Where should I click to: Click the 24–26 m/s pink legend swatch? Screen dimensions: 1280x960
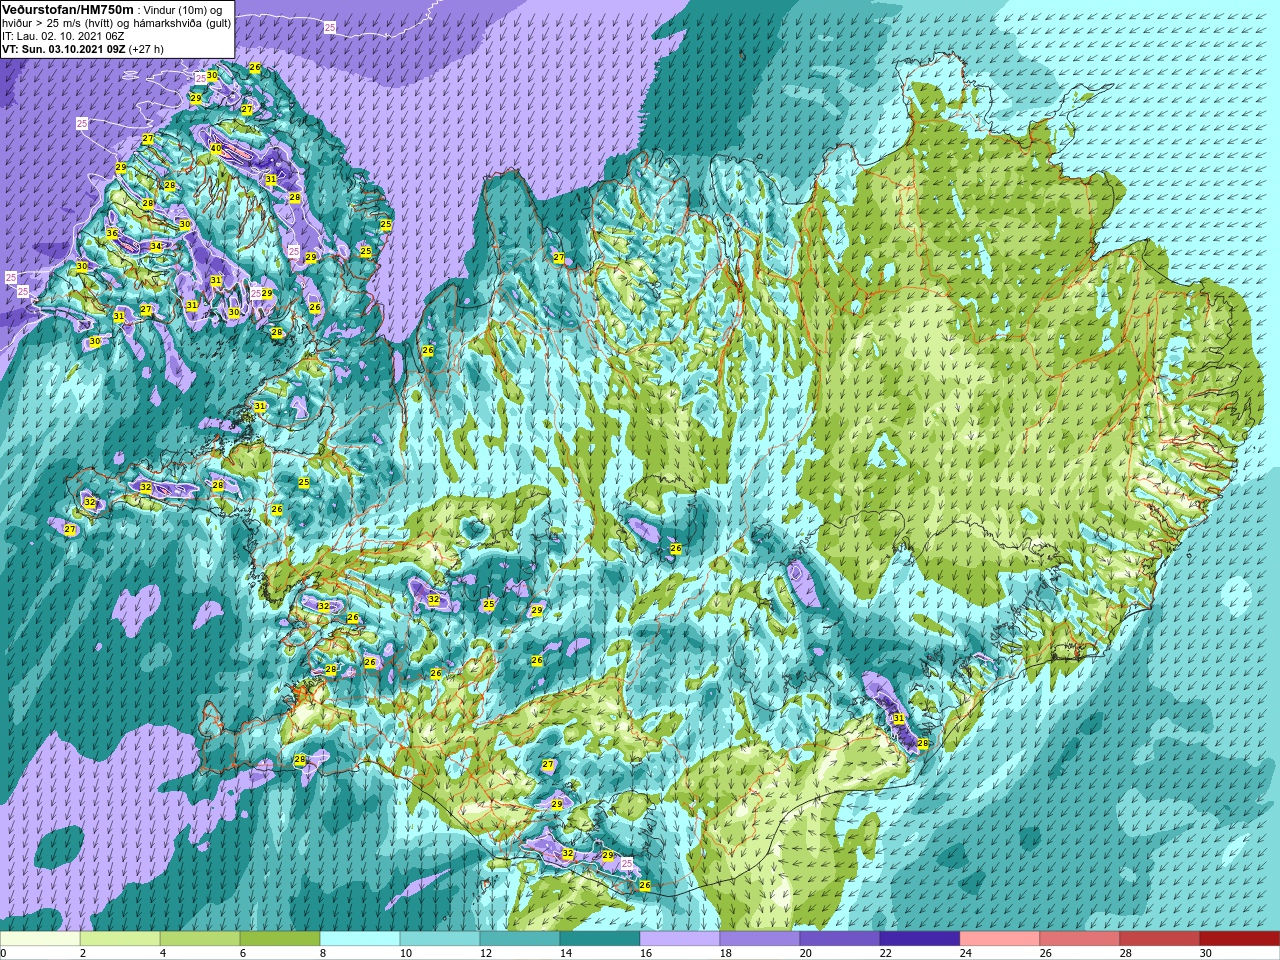click(1000, 939)
